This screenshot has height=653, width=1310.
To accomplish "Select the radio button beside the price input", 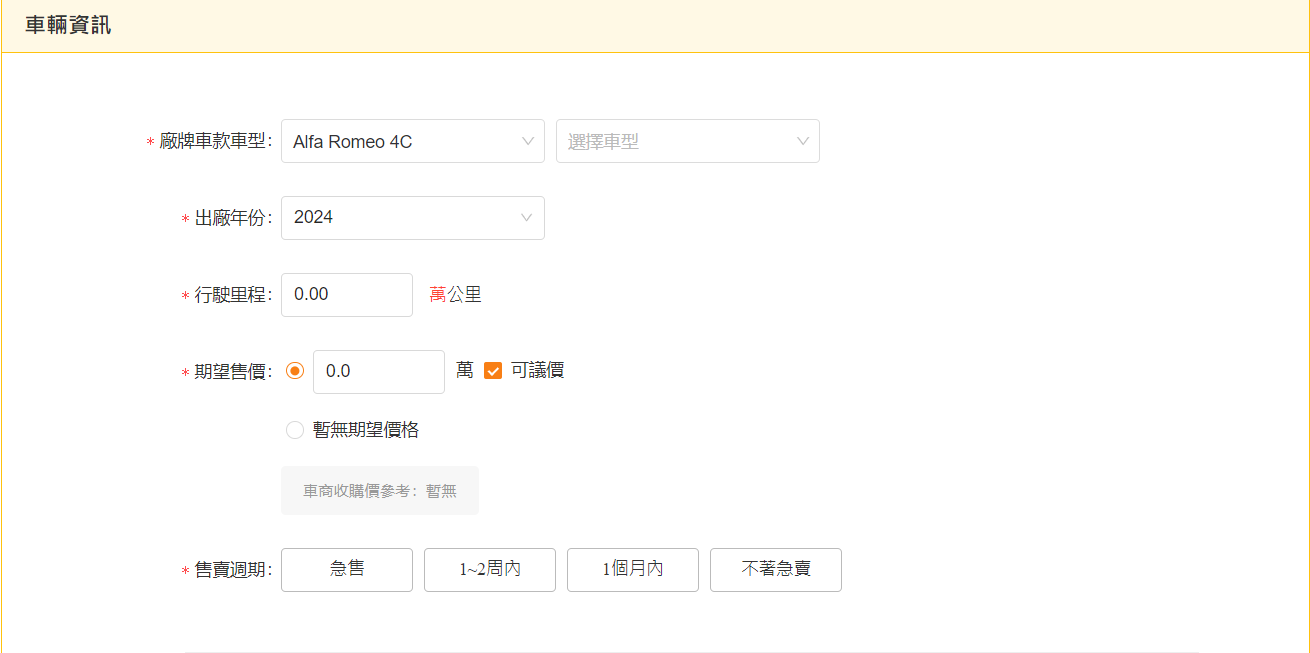I will (x=294, y=371).
